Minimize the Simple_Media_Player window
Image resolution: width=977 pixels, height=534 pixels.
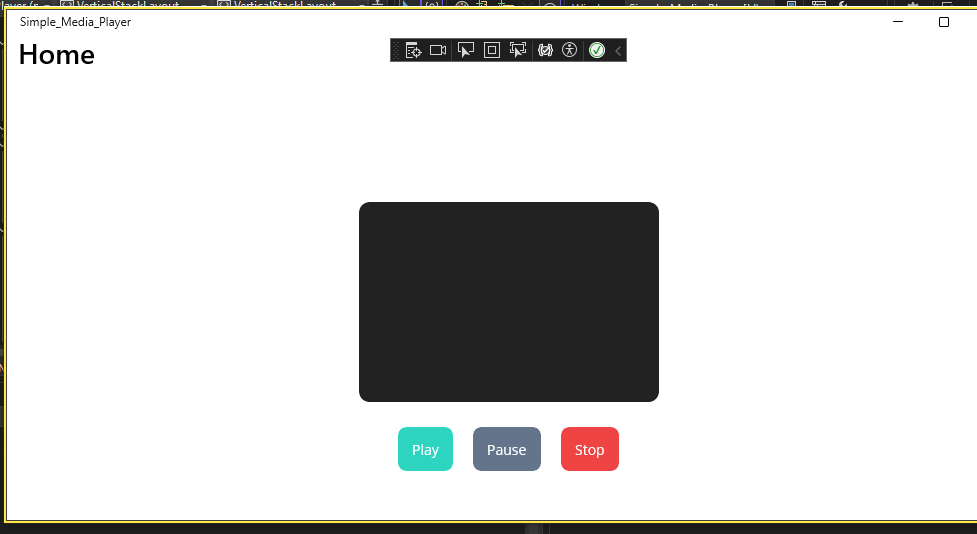pyautogui.click(x=897, y=22)
